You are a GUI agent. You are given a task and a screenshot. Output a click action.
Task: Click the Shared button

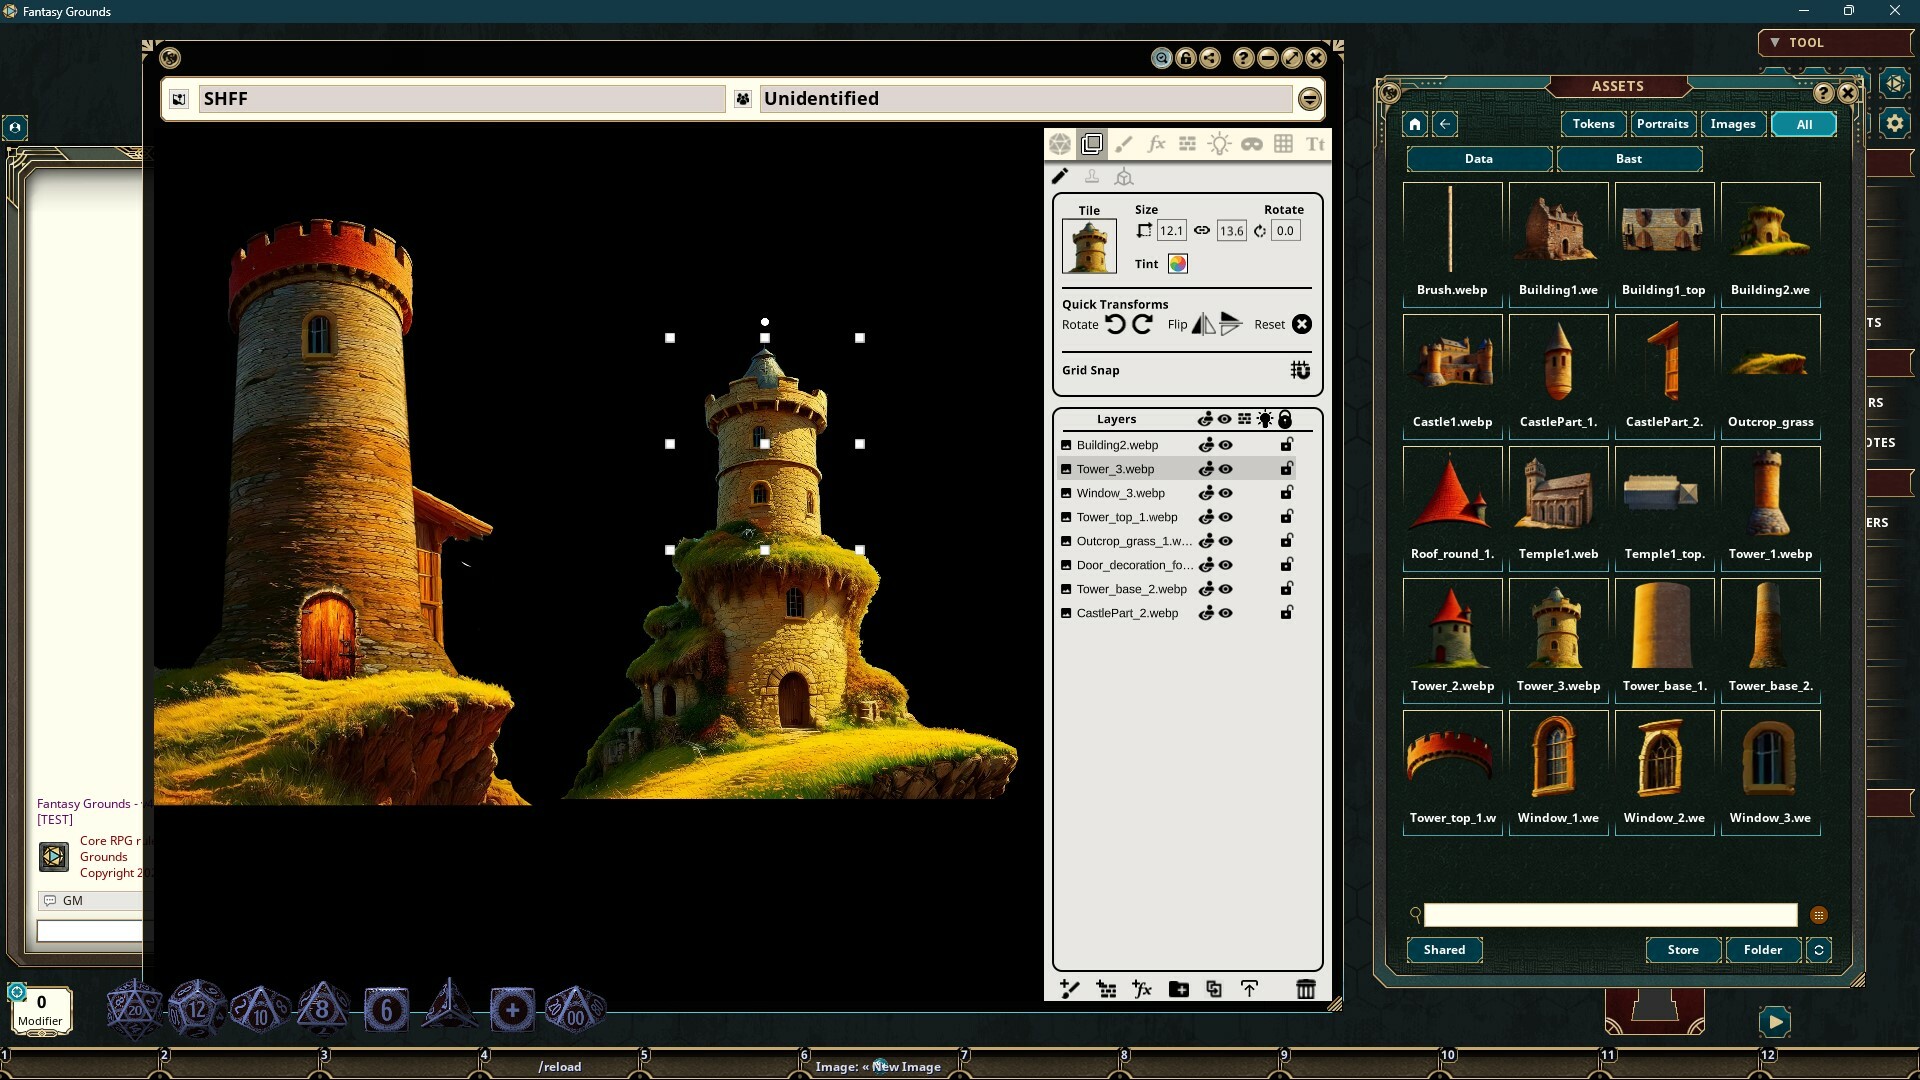(1443, 950)
